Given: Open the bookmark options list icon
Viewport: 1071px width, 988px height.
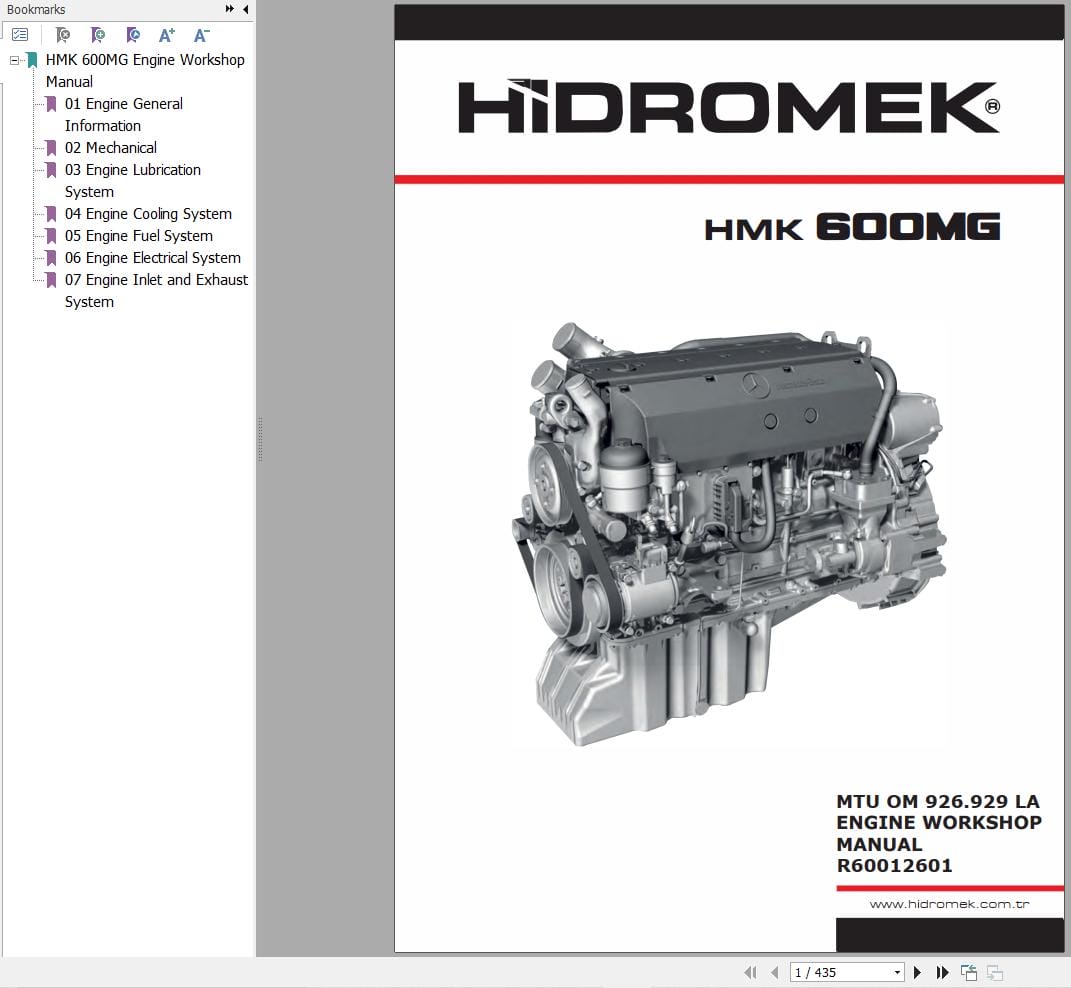Looking at the screenshot, I should [20, 34].
